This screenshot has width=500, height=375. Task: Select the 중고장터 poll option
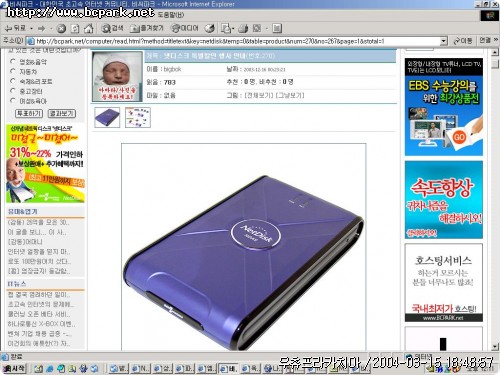(x=13, y=91)
